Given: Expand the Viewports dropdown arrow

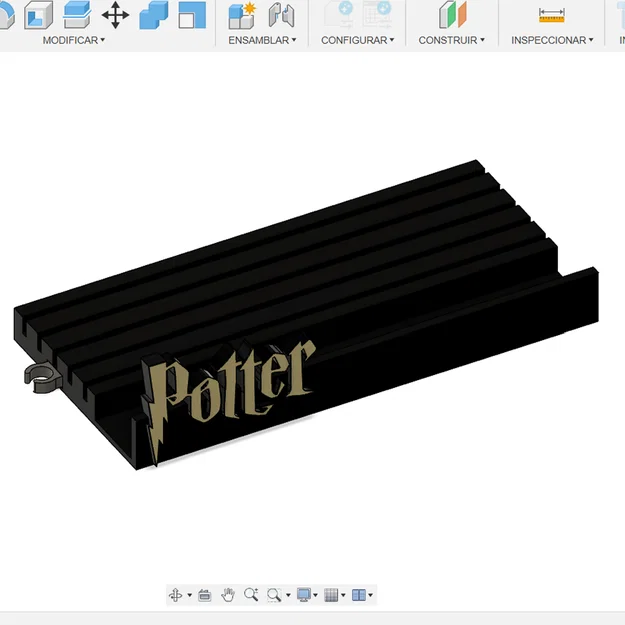Looking at the screenshot, I should [x=370, y=596].
